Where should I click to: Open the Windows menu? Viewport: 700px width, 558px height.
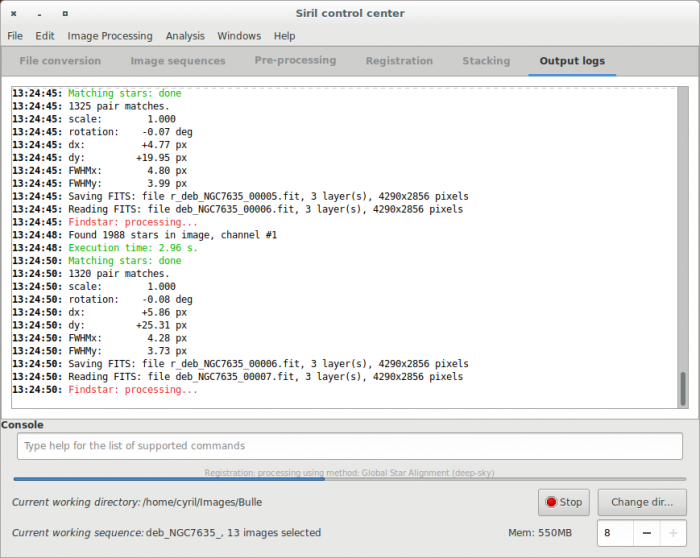coord(239,36)
